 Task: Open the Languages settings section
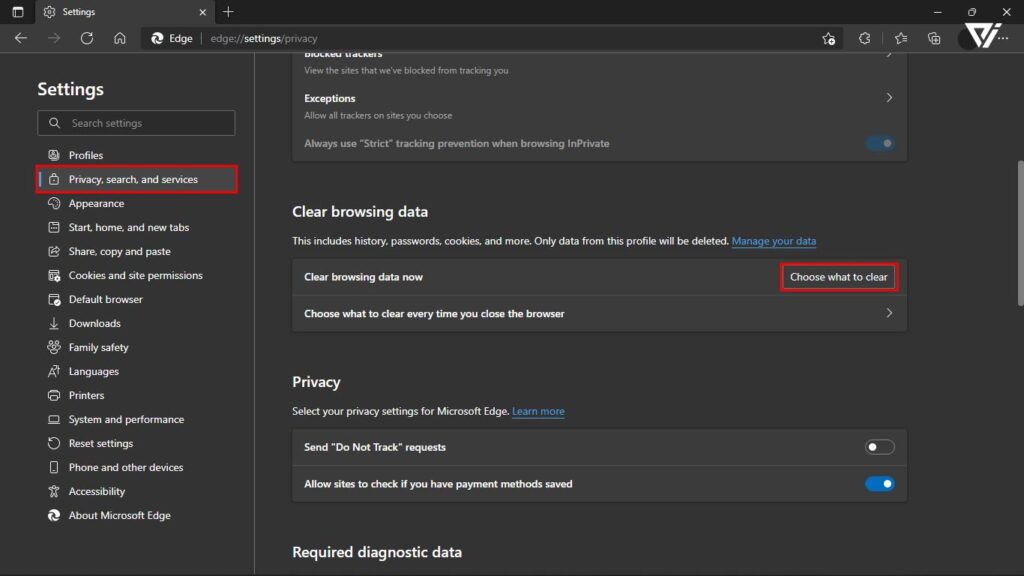(x=93, y=372)
